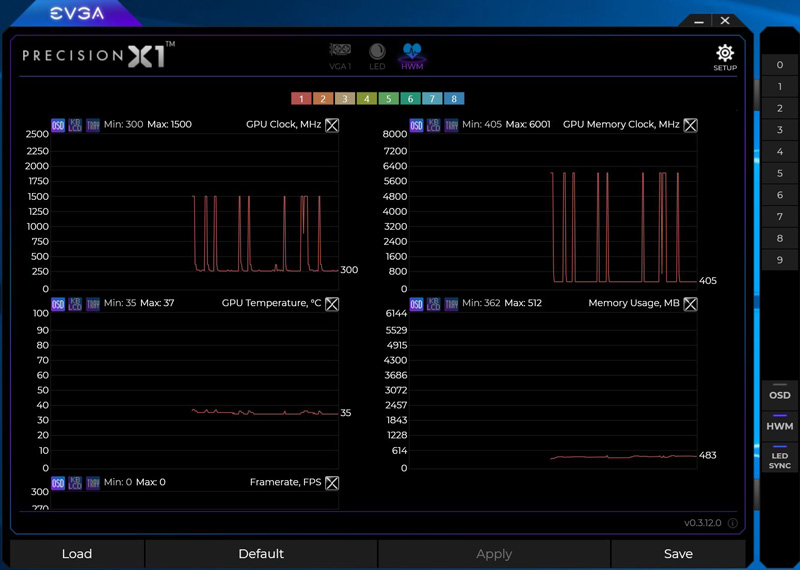The height and width of the screenshot is (570, 800).
Task: Click the Save button
Action: point(678,554)
